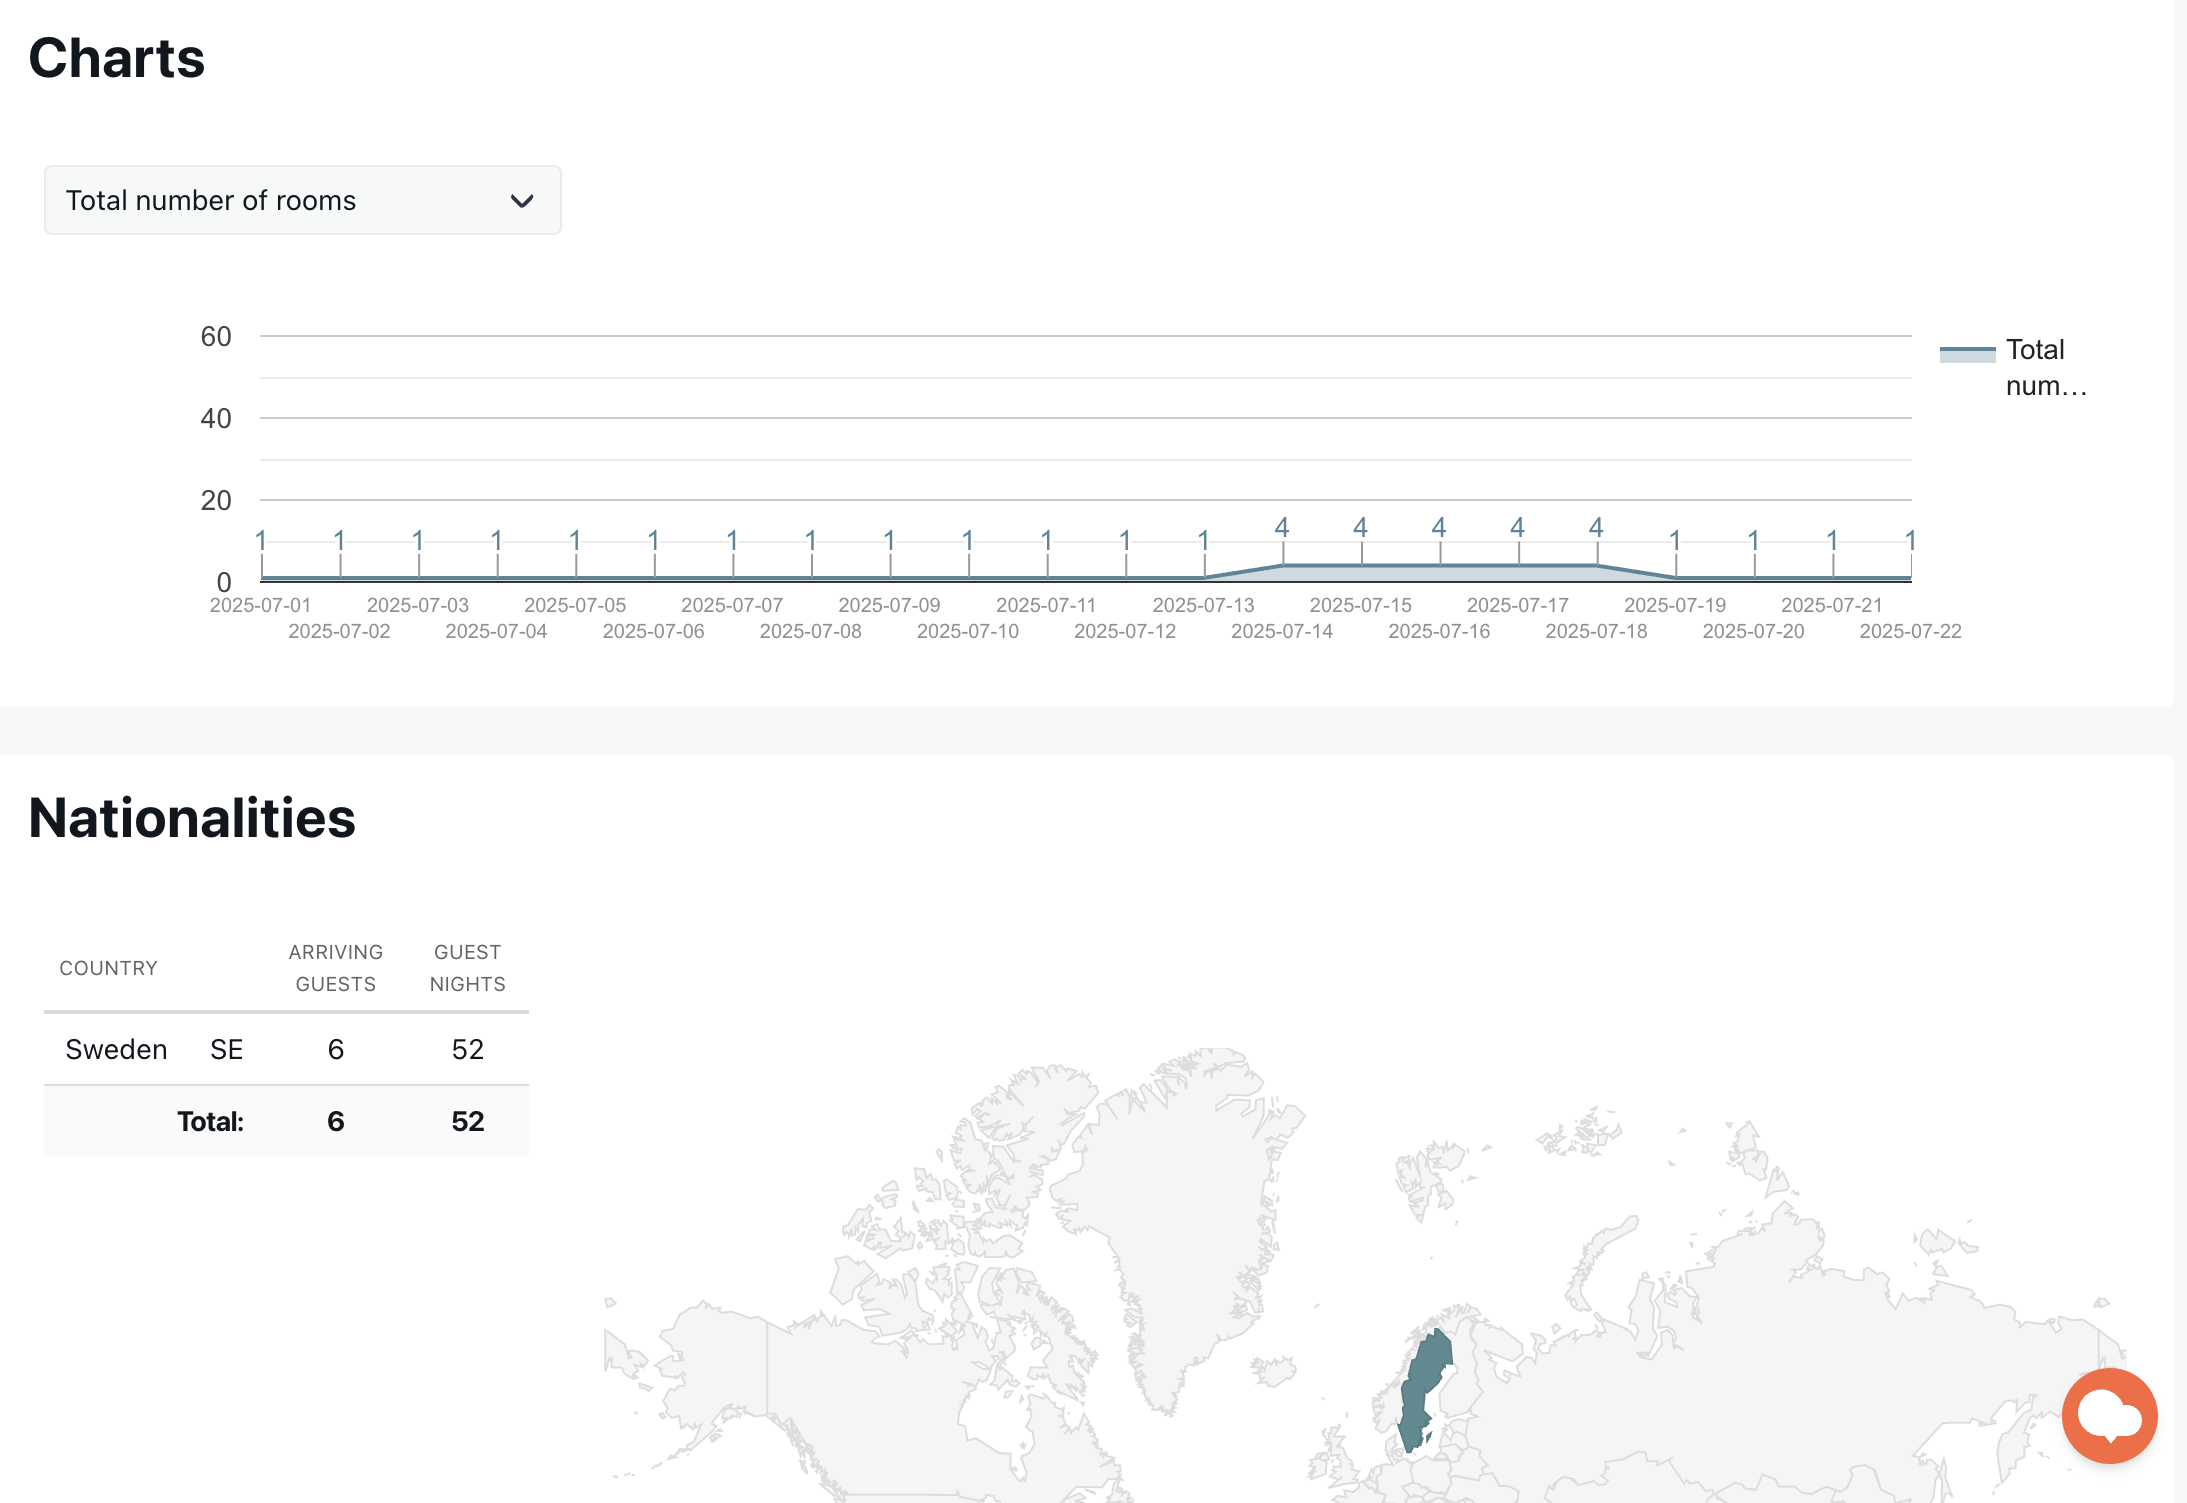Click the 2025-07-18 data point labeled 4

coord(1596,565)
